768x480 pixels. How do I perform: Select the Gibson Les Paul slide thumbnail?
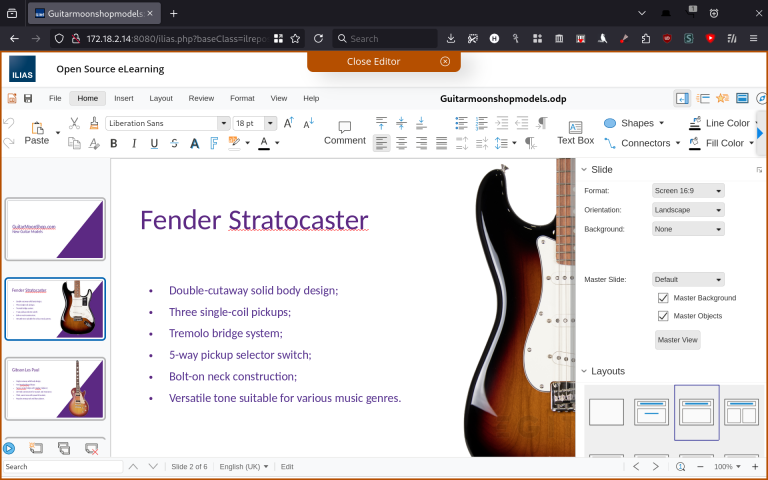55,389
